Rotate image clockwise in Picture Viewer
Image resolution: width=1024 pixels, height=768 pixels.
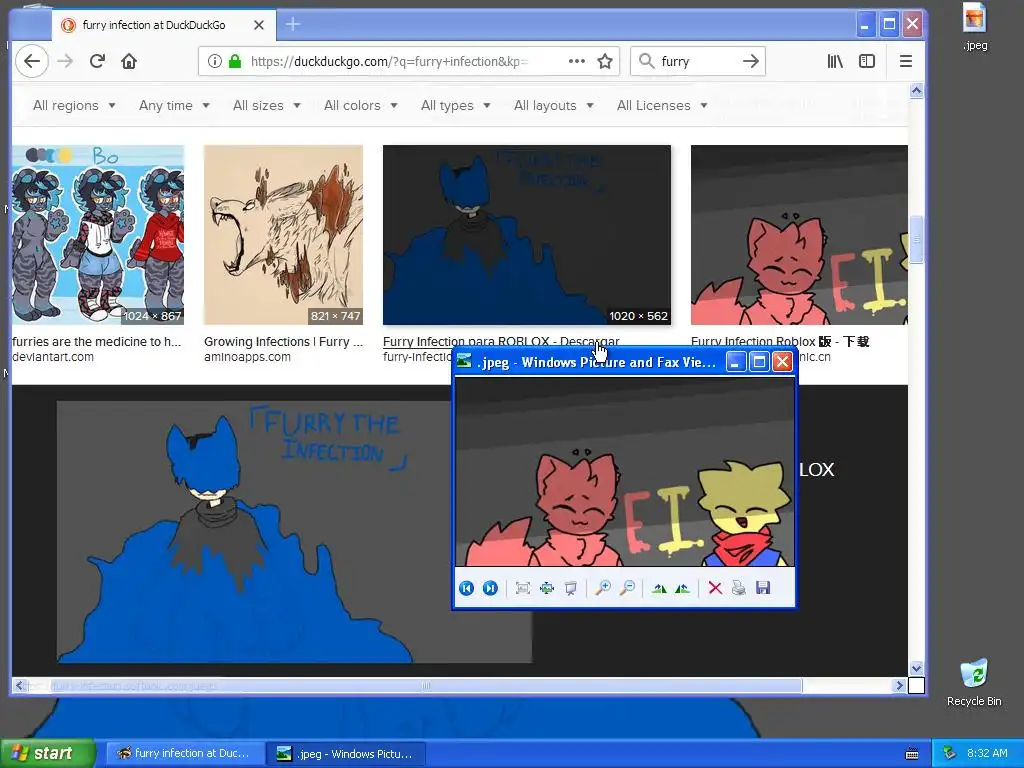click(x=659, y=588)
